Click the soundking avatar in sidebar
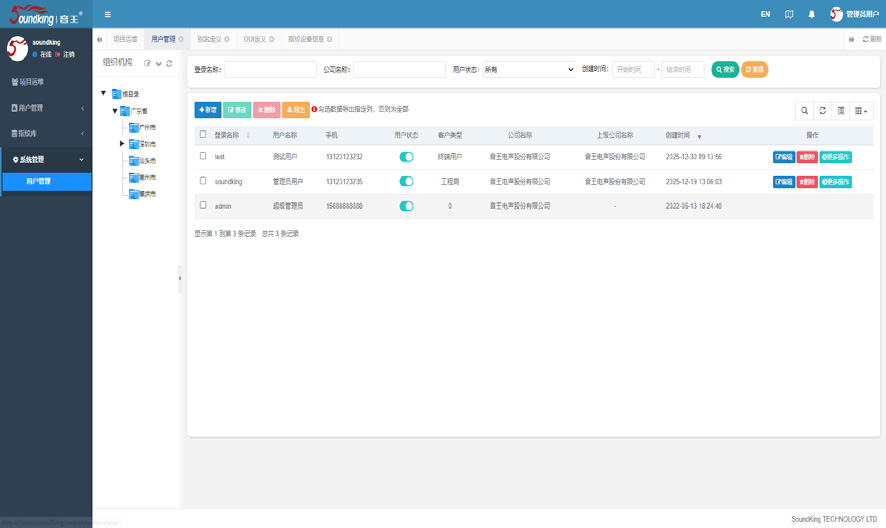This screenshot has width=886, height=528. pyautogui.click(x=17, y=48)
